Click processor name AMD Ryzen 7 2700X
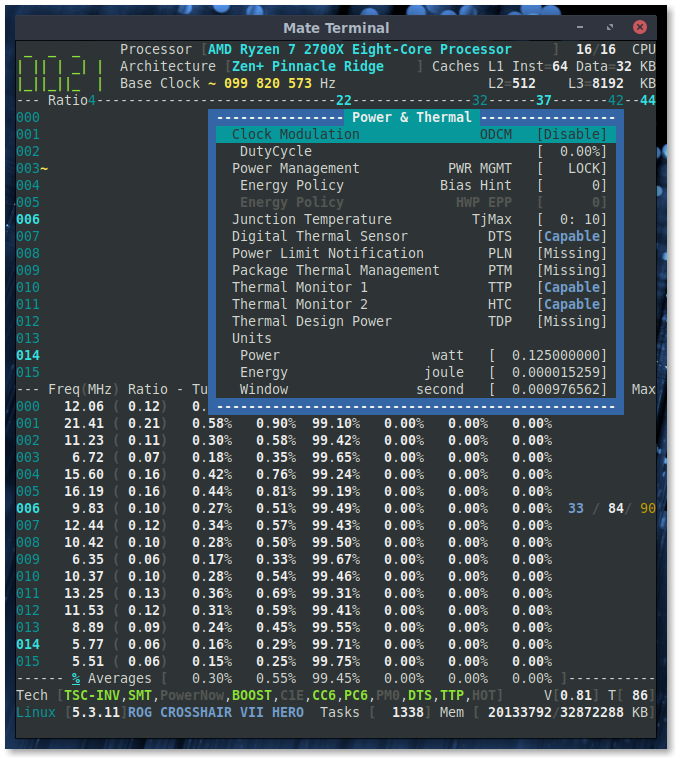The width and height of the screenshot is (676, 758). coord(359,49)
